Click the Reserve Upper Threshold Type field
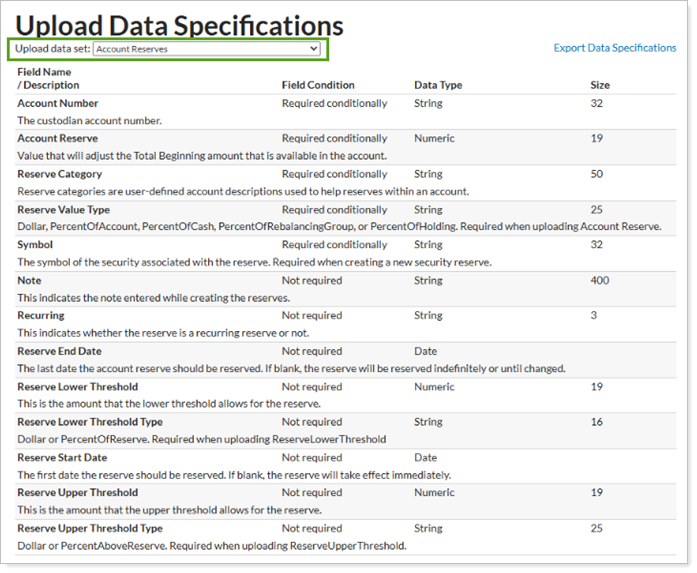The image size is (697, 573). [90, 528]
